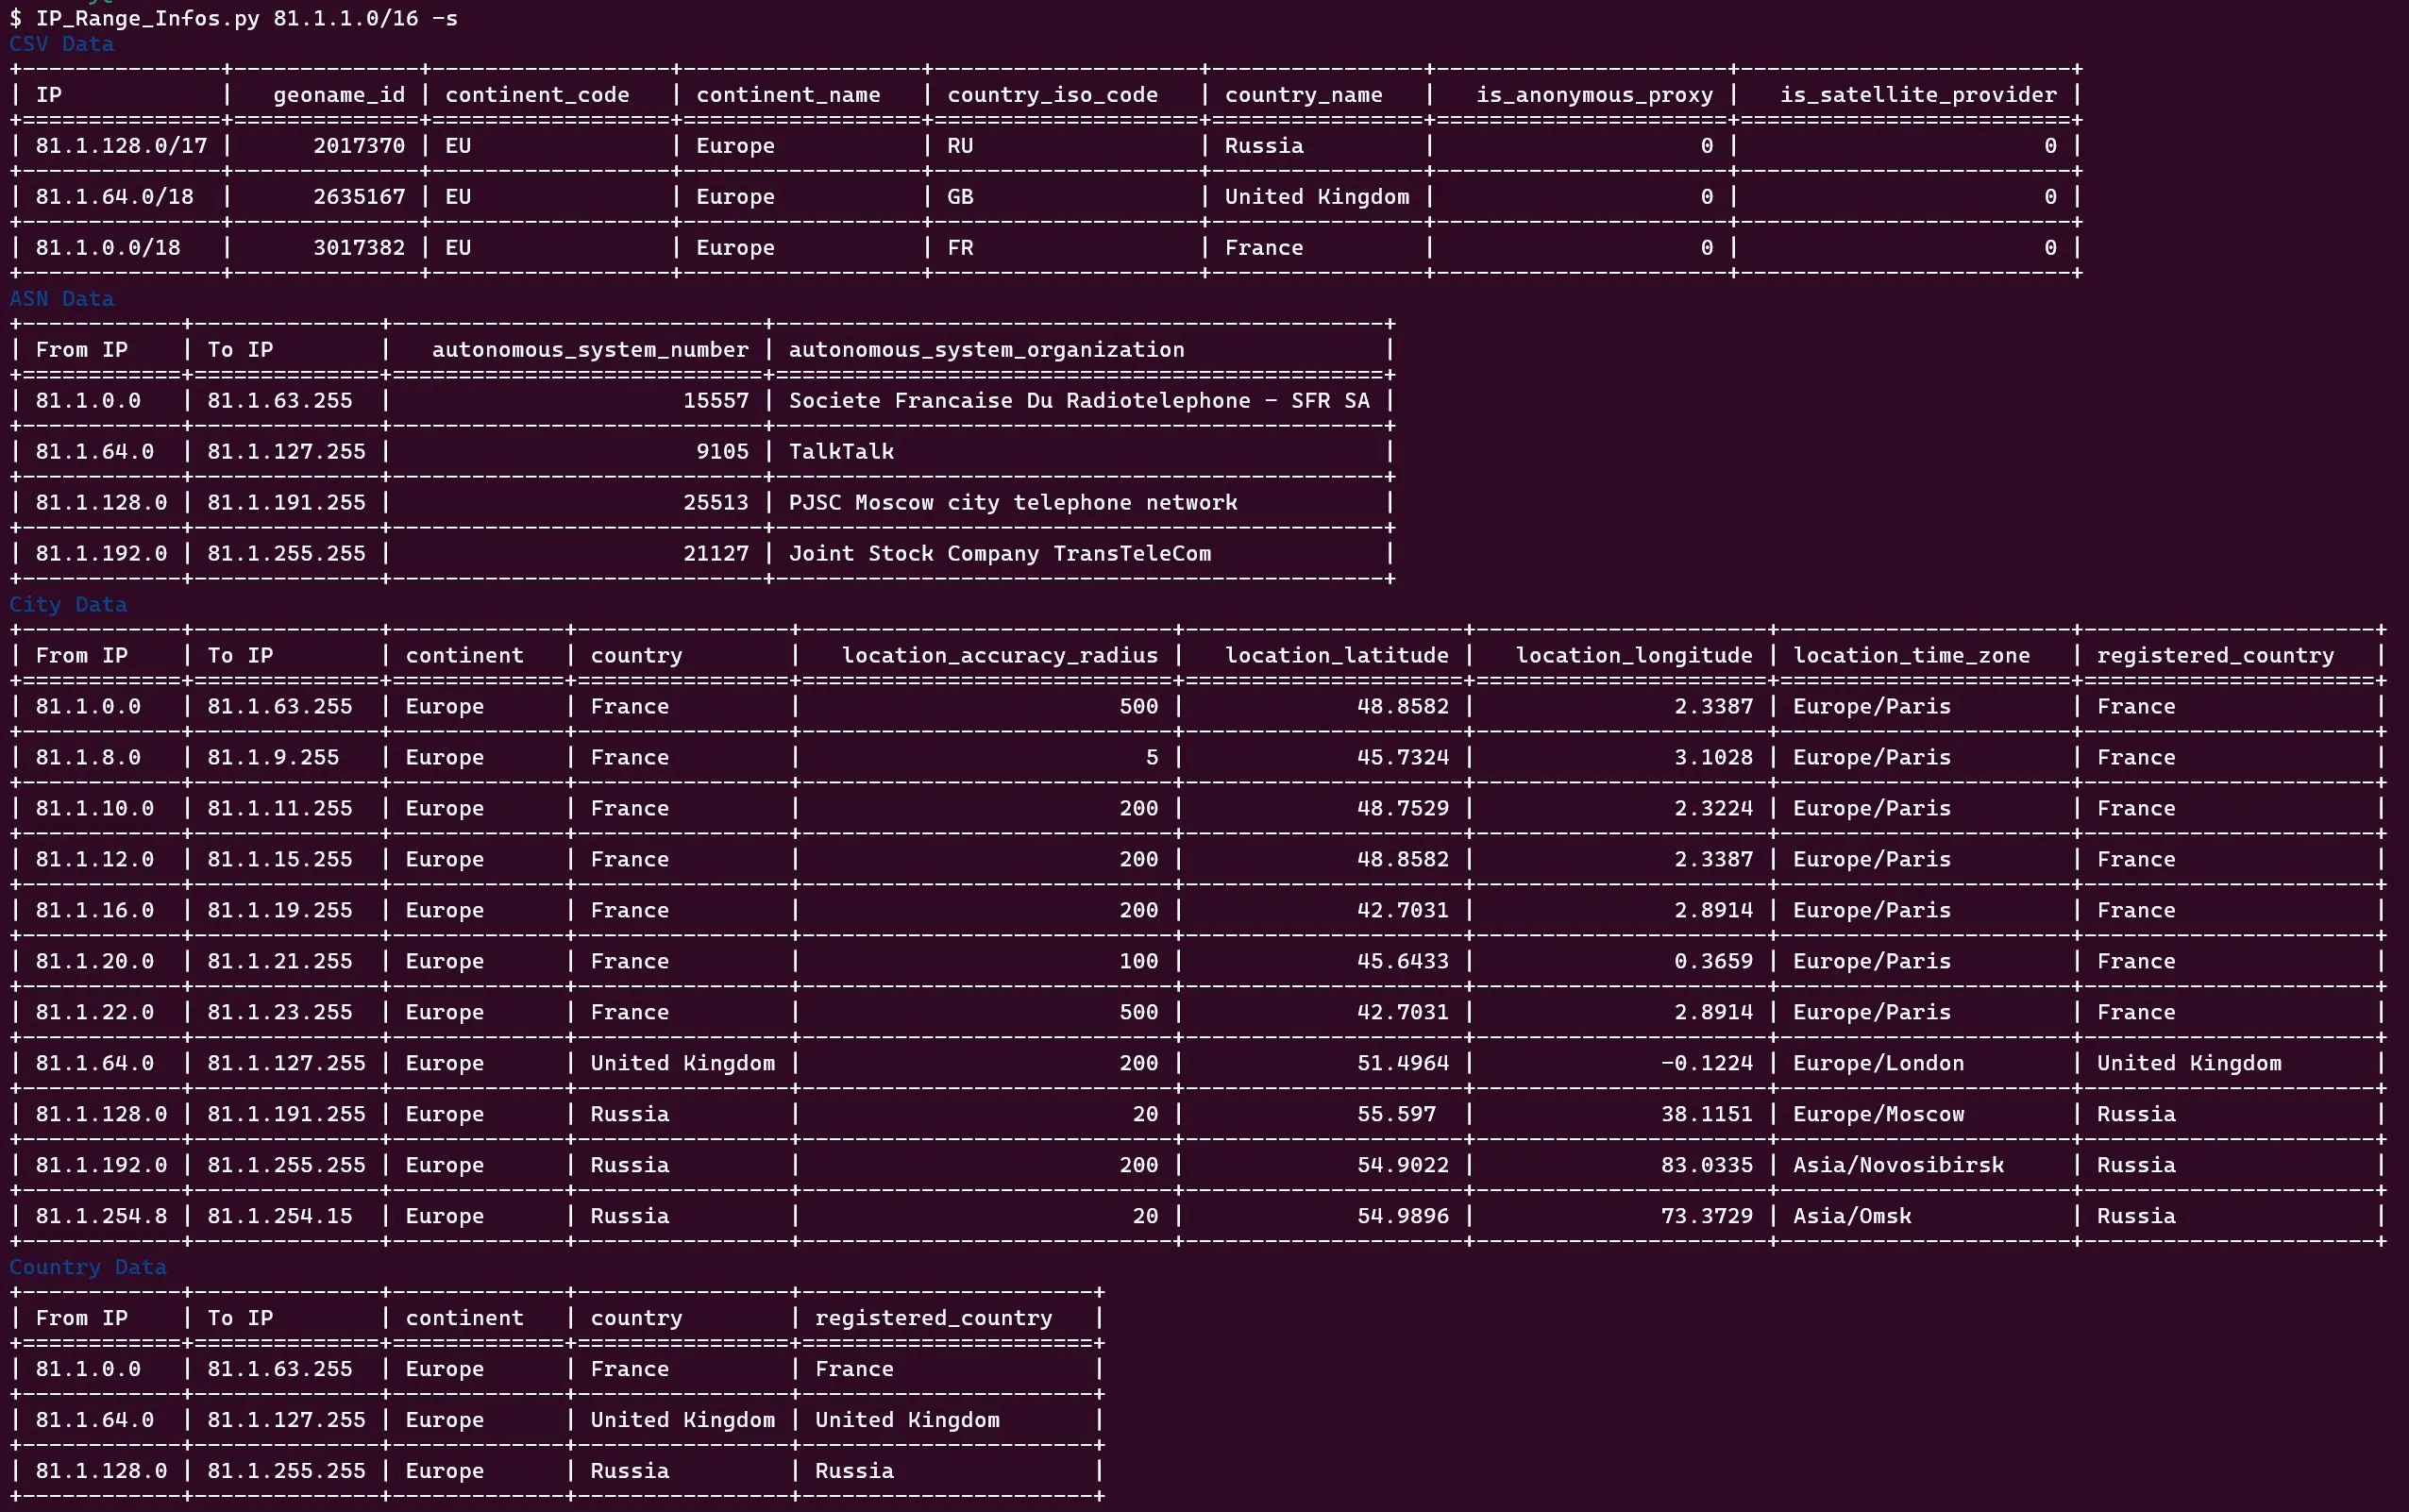Viewport: 2409px width, 1512px height.
Task: Click latitude value 45.7324
Action: click(x=1403, y=758)
